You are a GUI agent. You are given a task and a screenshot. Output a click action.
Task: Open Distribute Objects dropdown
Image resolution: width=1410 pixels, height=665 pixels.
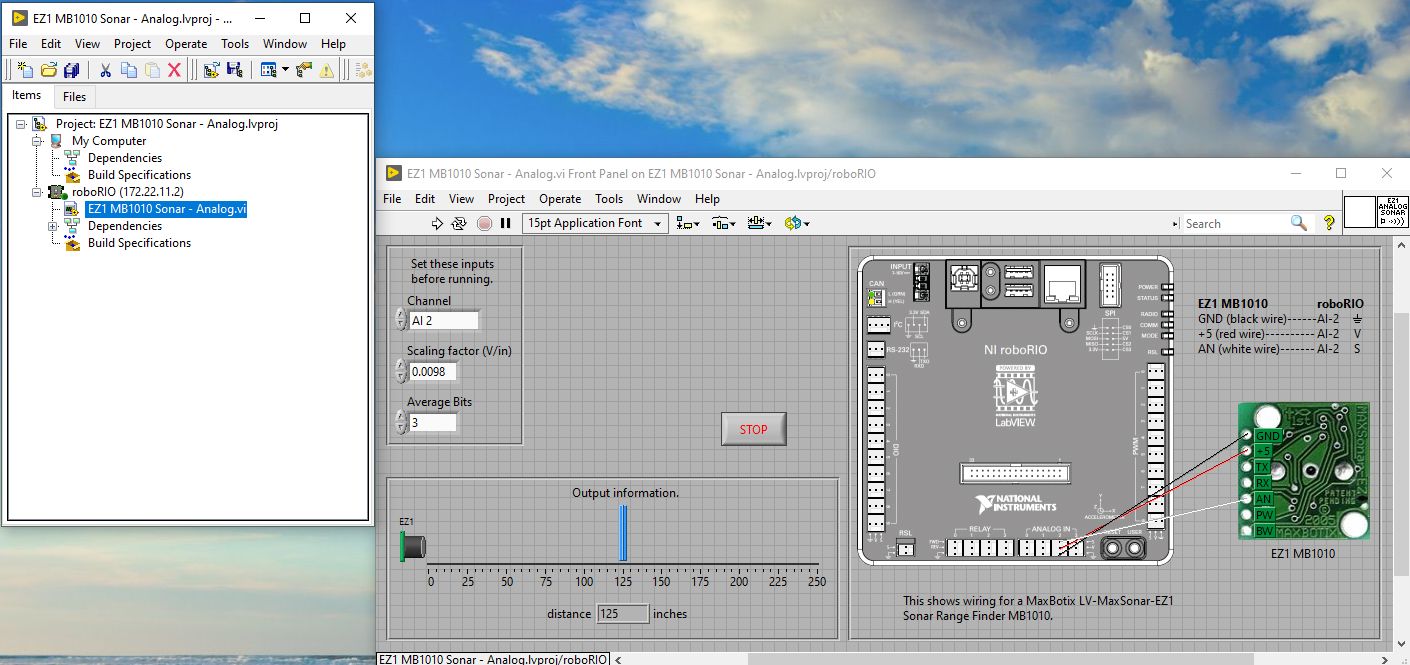click(x=724, y=223)
